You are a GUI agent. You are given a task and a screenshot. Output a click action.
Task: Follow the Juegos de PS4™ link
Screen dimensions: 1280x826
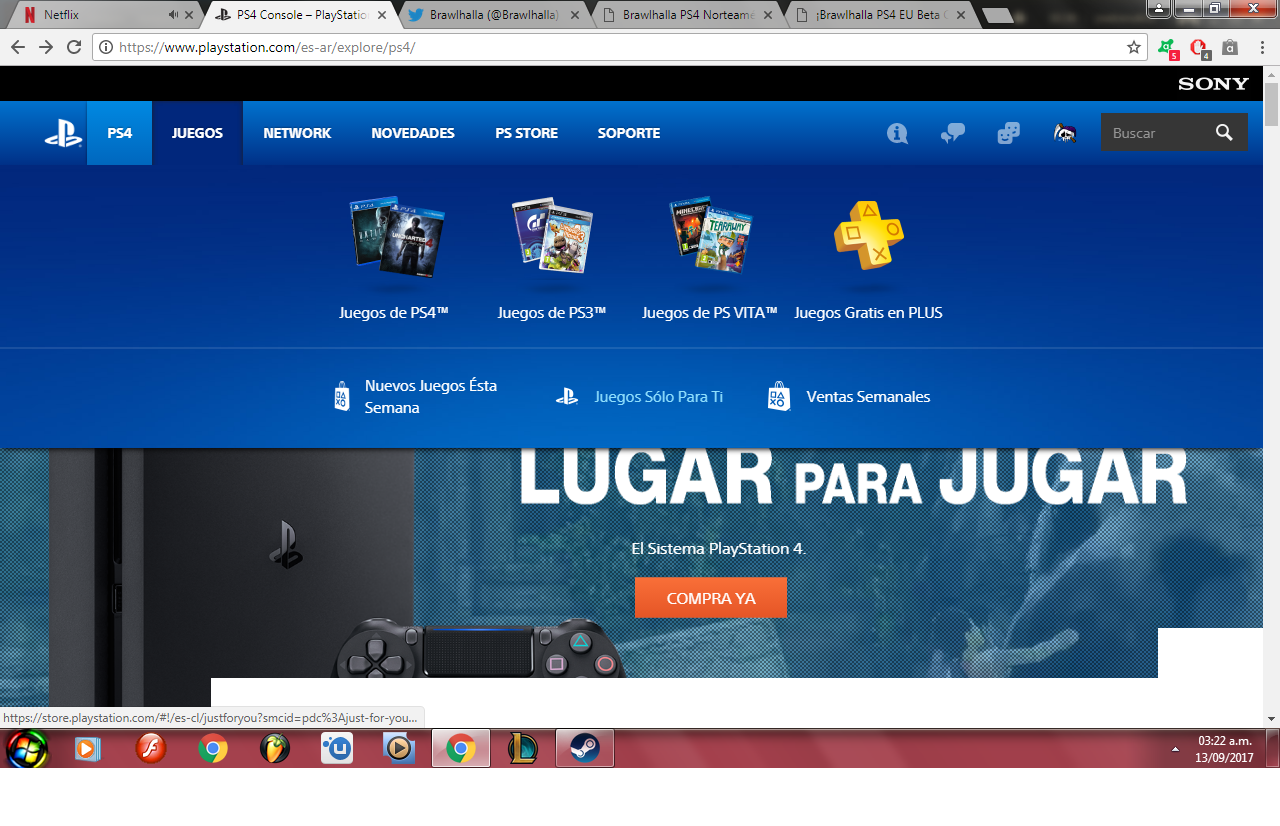click(x=394, y=313)
